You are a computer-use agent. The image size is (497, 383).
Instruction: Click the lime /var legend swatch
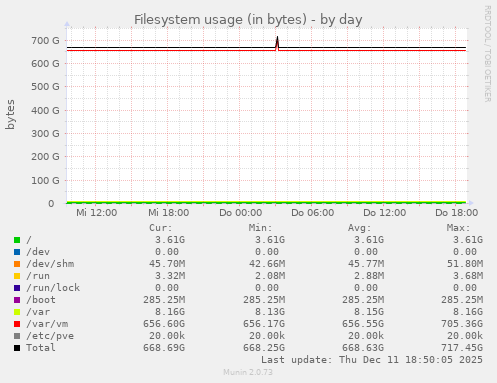point(17,312)
